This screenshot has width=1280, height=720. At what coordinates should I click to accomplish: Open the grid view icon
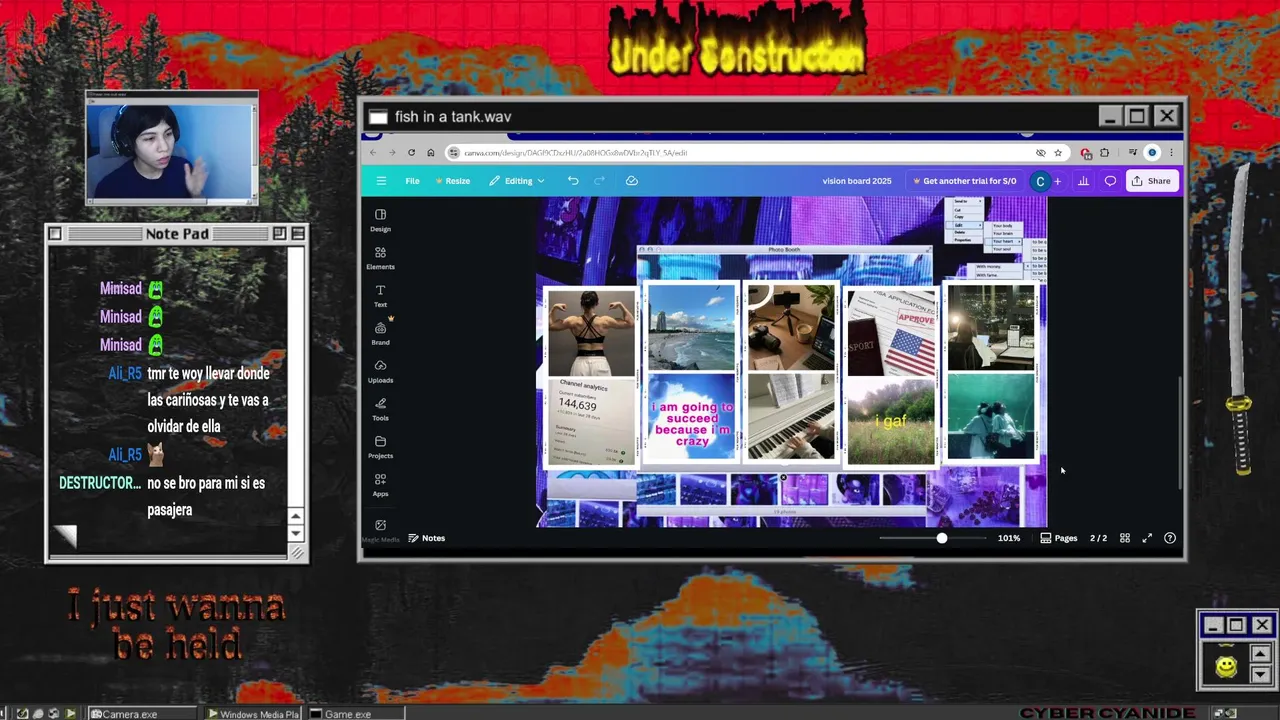pos(1125,538)
